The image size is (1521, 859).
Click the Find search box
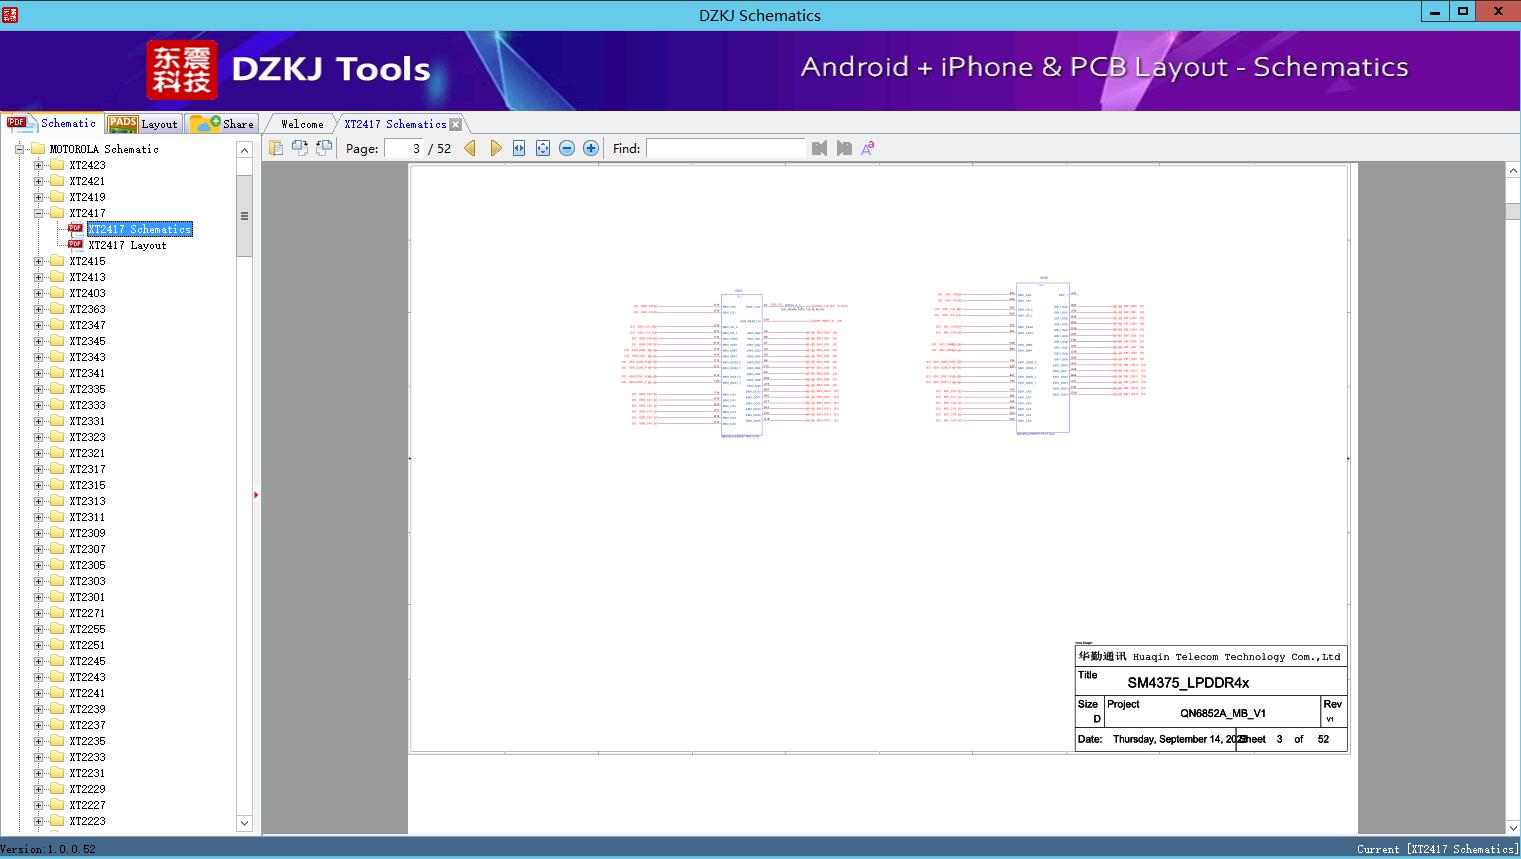pos(726,148)
